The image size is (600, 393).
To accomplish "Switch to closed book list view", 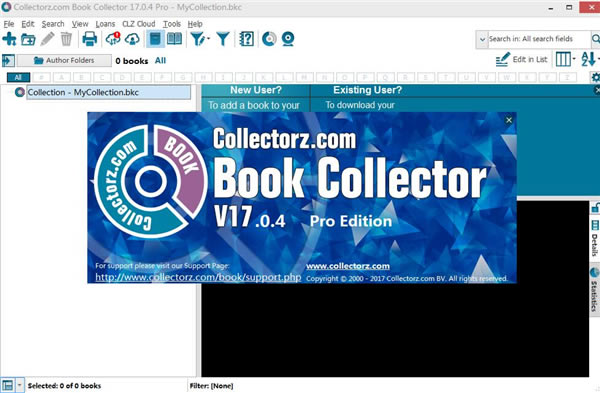I will tap(155, 39).
